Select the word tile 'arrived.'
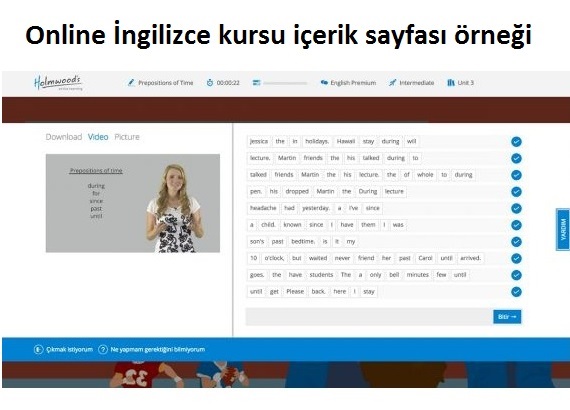This screenshot has width=570, height=410. [x=470, y=258]
